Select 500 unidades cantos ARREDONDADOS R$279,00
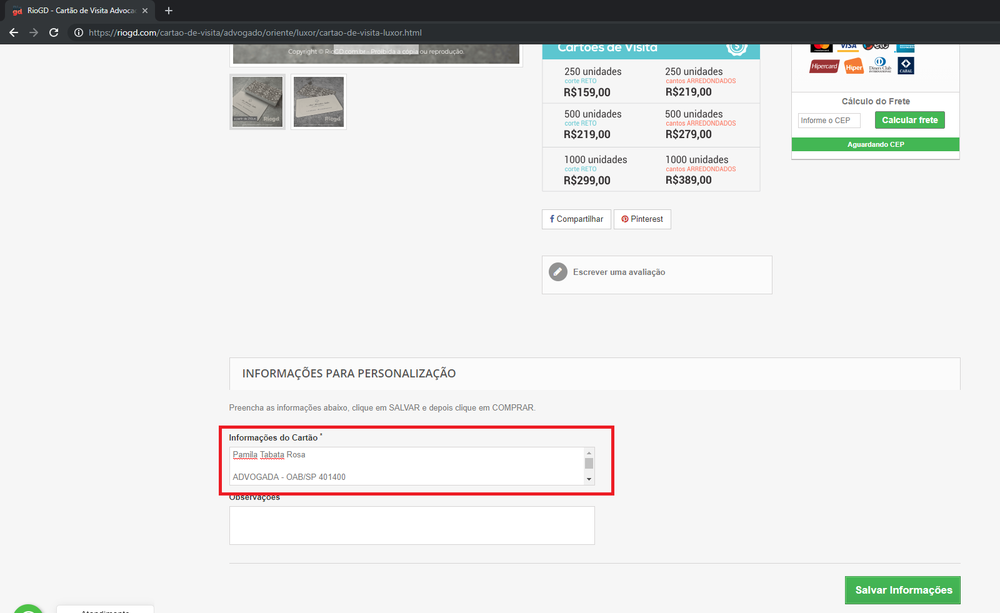Image resolution: width=1000 pixels, height=613 pixels. [700, 124]
